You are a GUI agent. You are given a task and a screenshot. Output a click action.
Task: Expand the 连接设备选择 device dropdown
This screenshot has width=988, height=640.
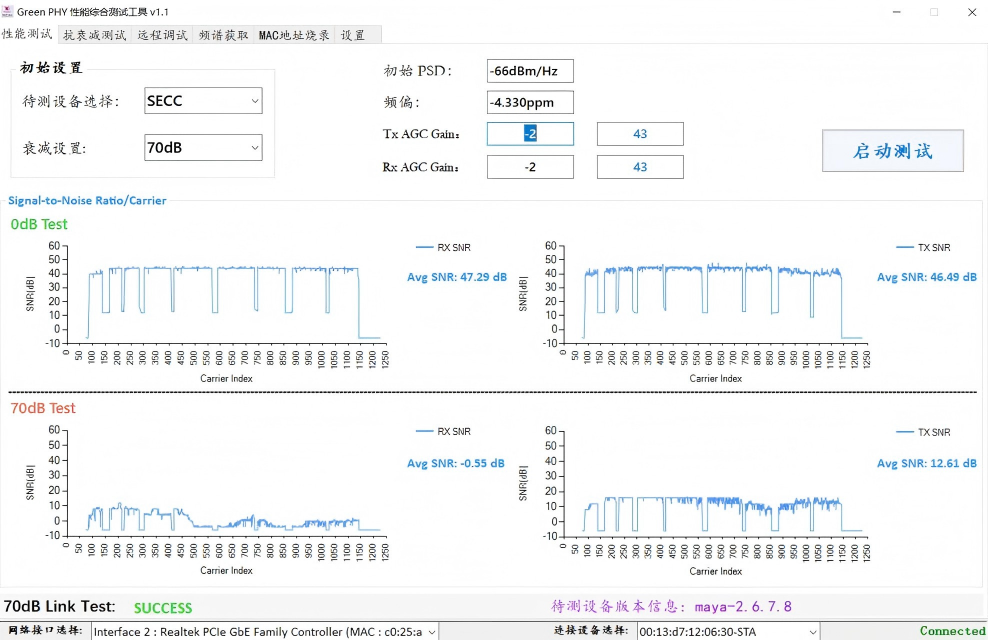coord(728,631)
